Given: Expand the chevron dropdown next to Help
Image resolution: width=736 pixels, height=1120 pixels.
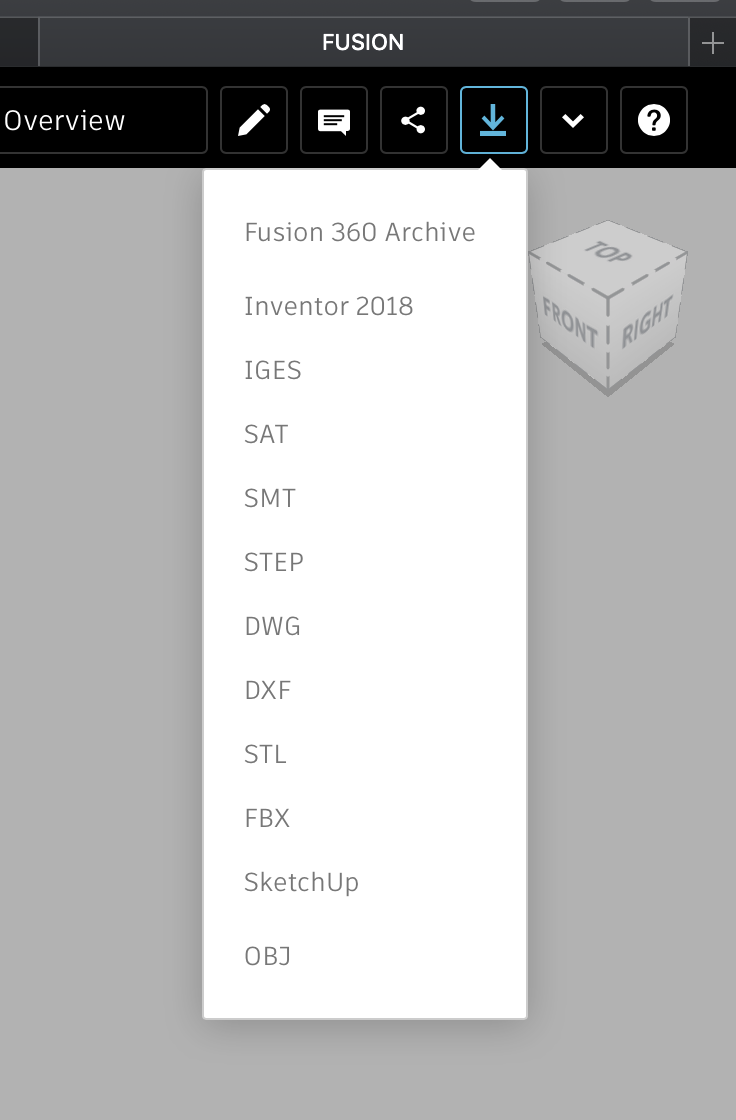Looking at the screenshot, I should point(573,120).
